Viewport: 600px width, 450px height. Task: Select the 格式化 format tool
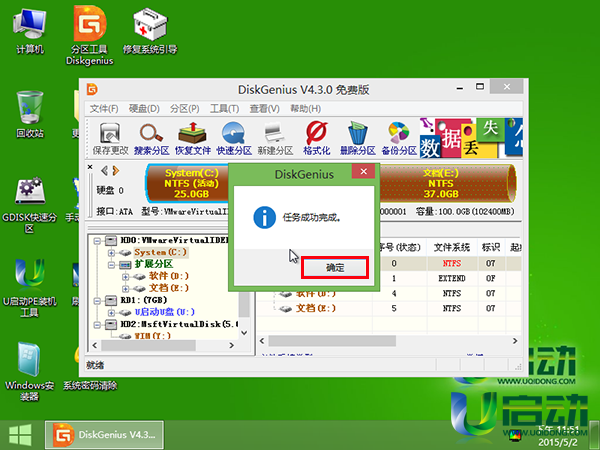317,139
